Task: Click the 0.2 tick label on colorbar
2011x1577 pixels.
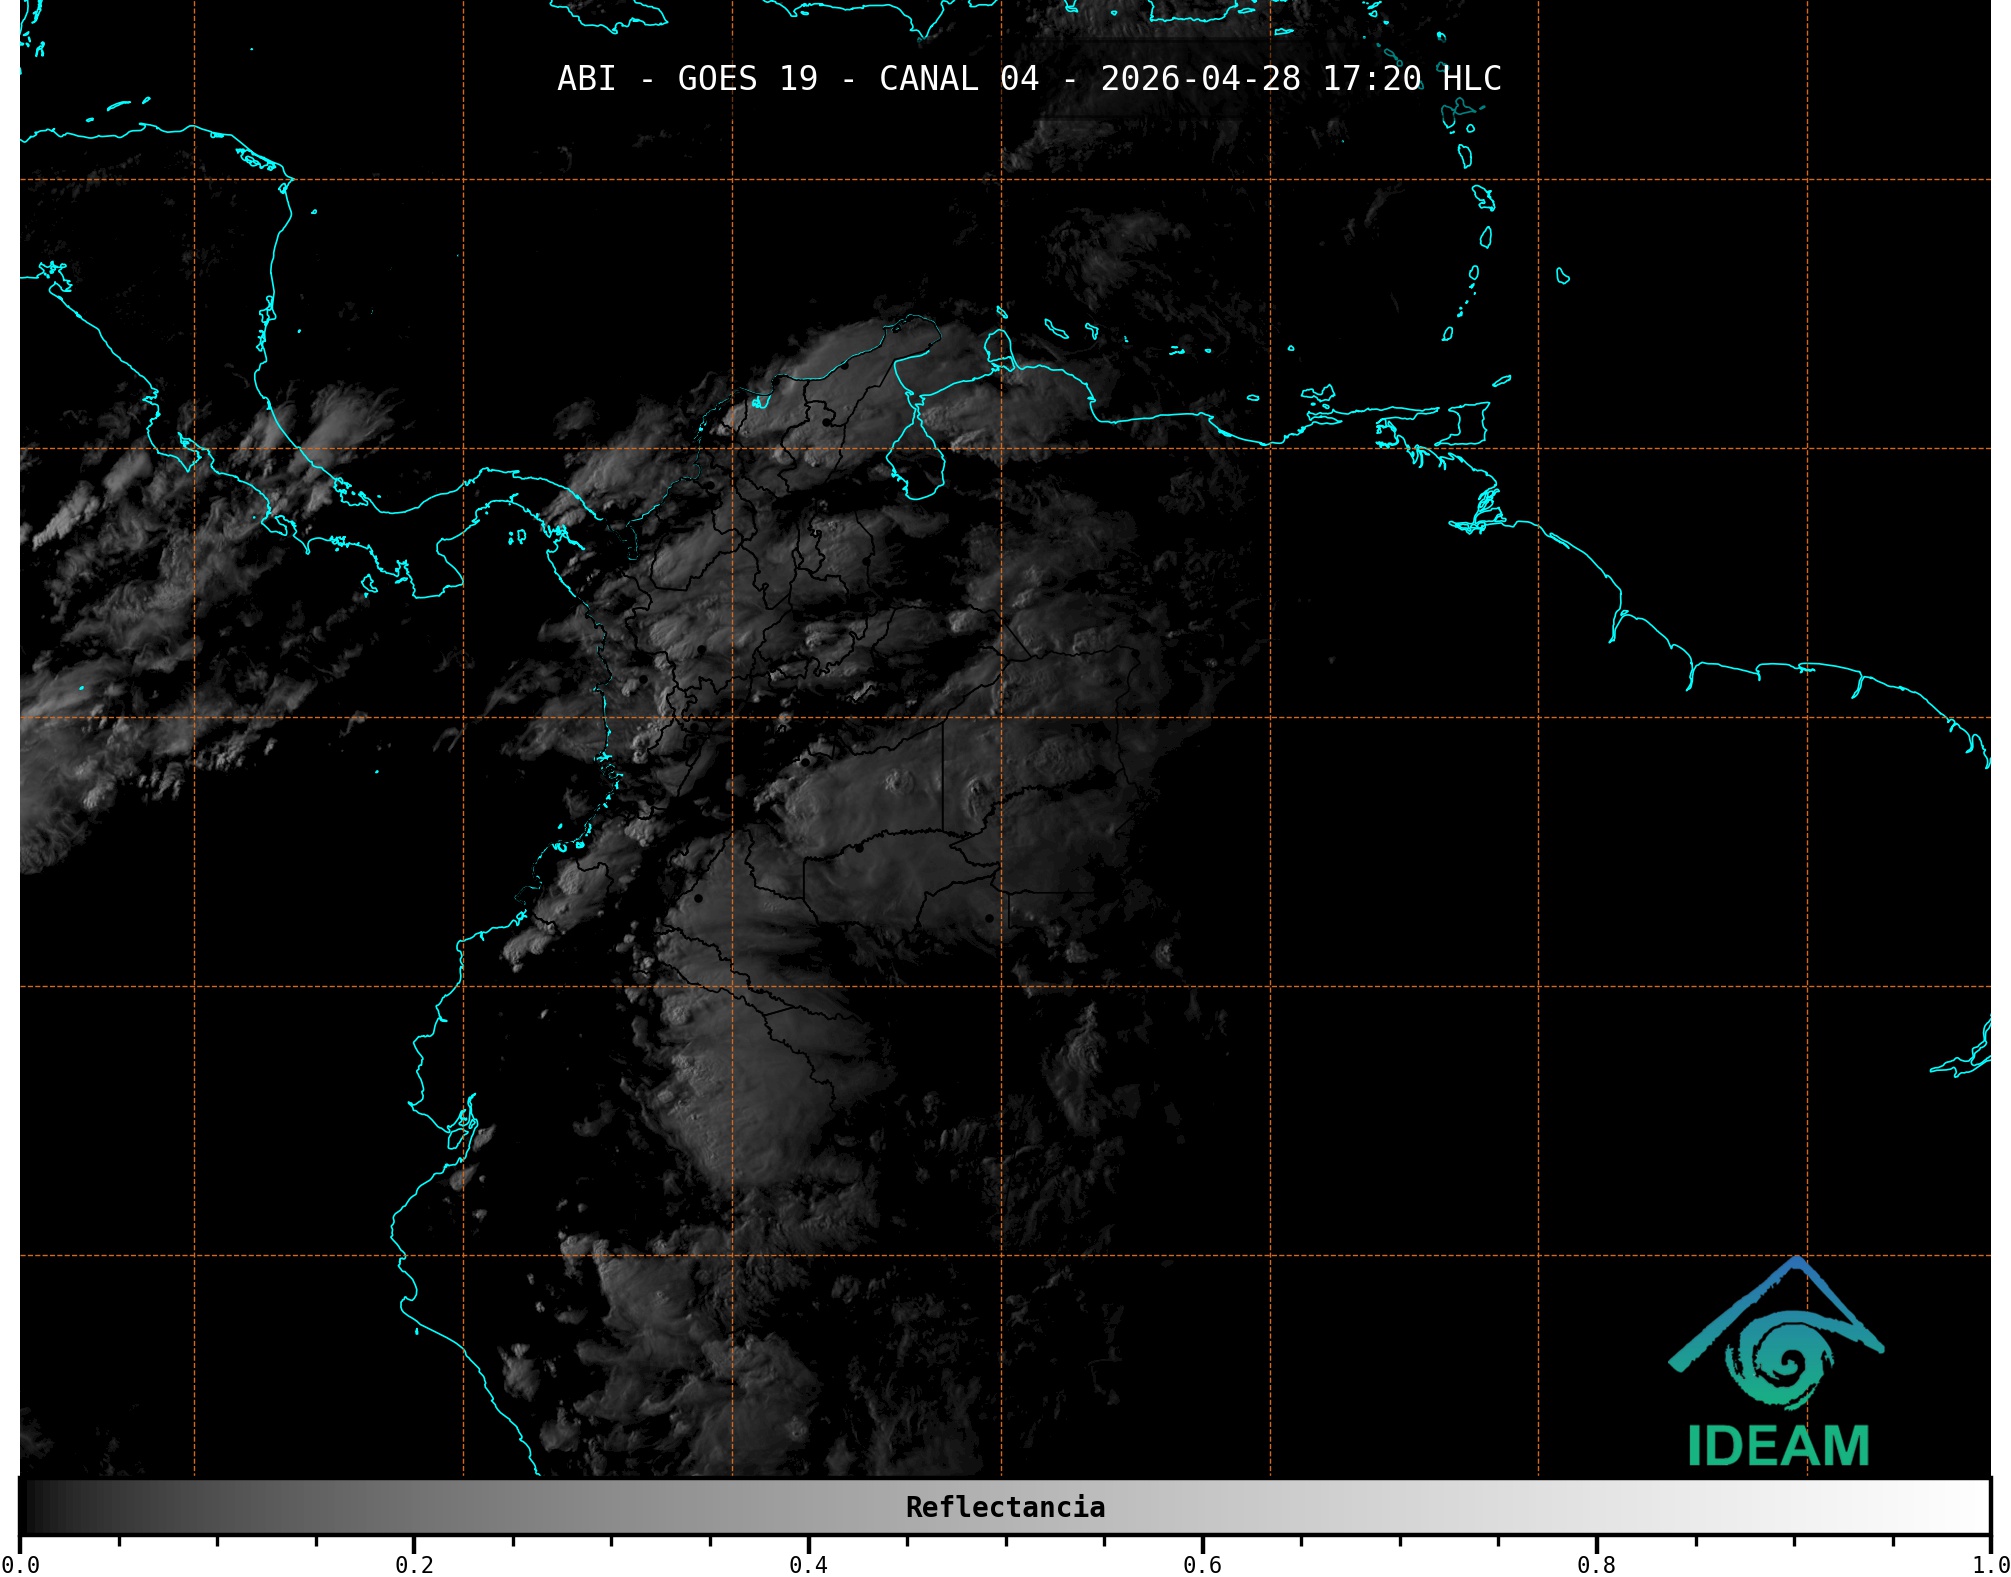Action: click(x=414, y=1564)
